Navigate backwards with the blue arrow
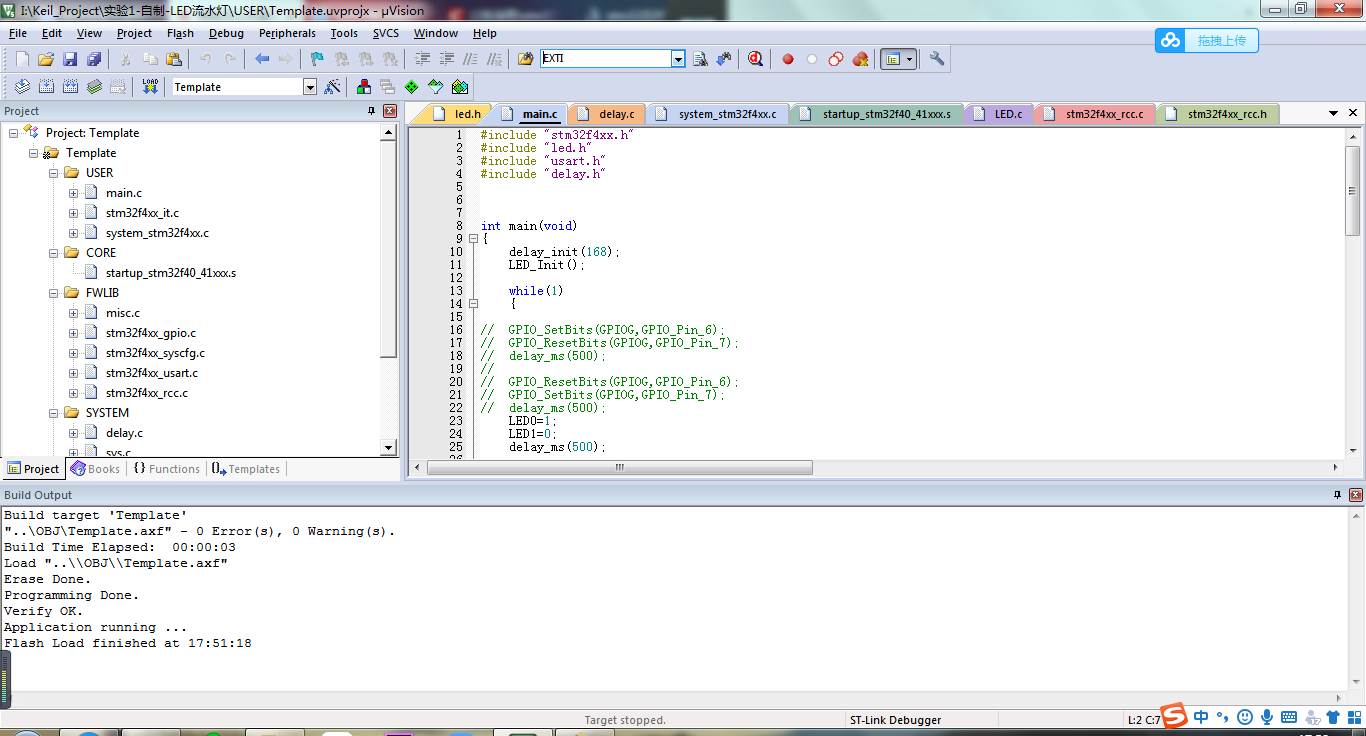Viewport: 1366px width, 736px height. (x=262, y=59)
